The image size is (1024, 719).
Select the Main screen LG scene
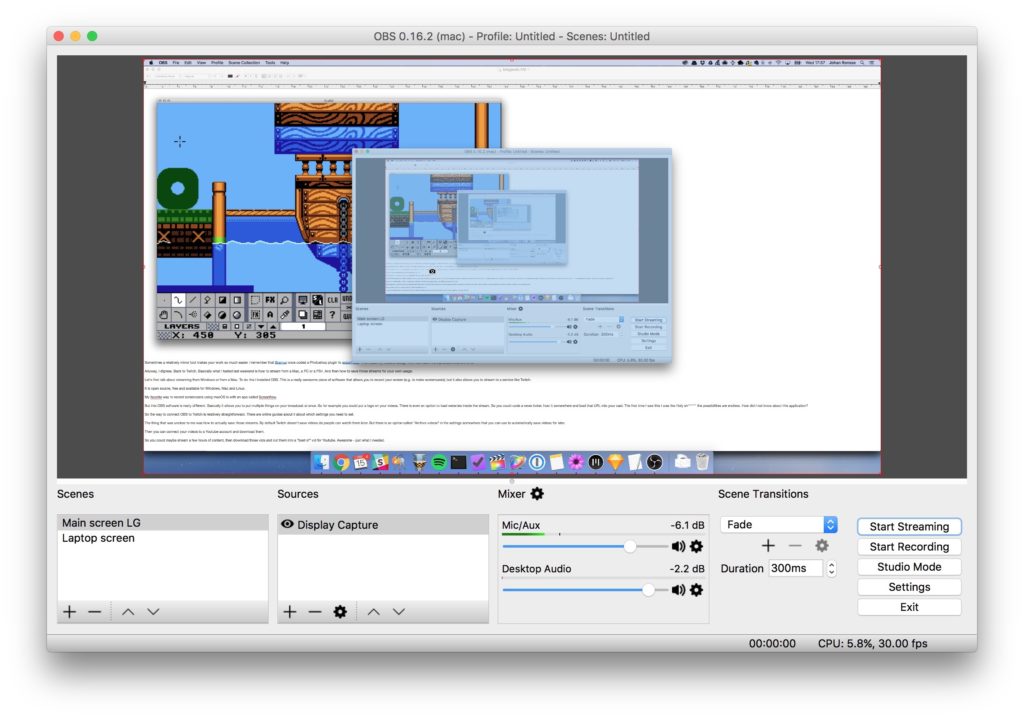(163, 522)
